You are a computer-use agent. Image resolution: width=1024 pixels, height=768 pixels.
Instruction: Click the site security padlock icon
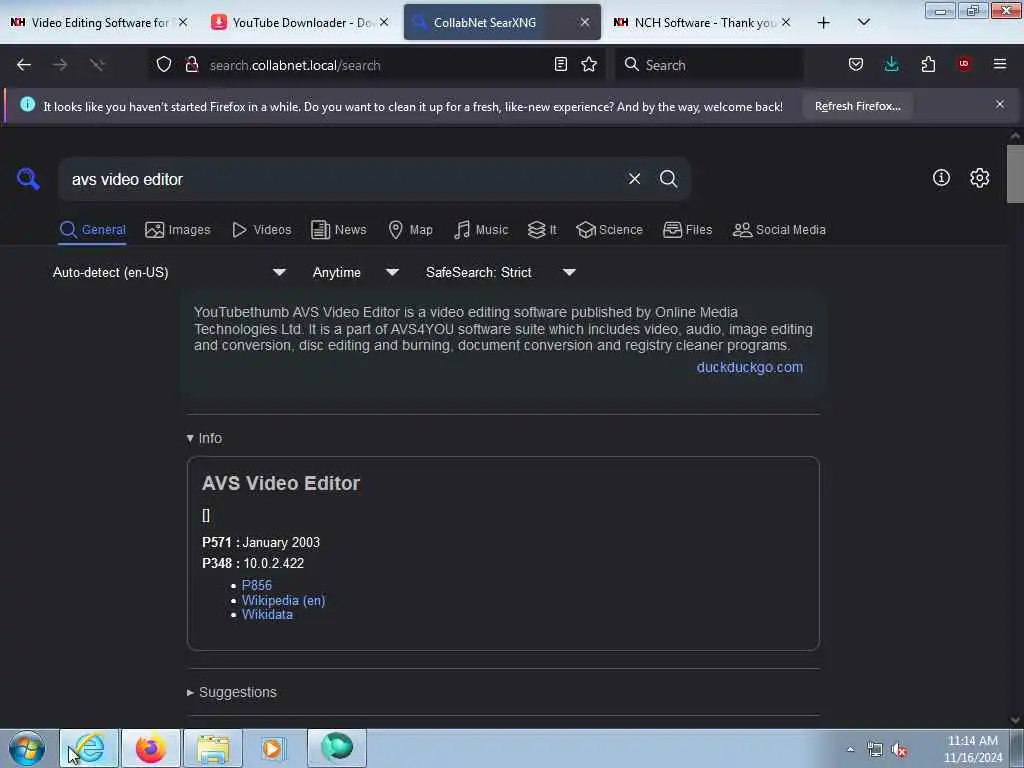click(x=191, y=65)
